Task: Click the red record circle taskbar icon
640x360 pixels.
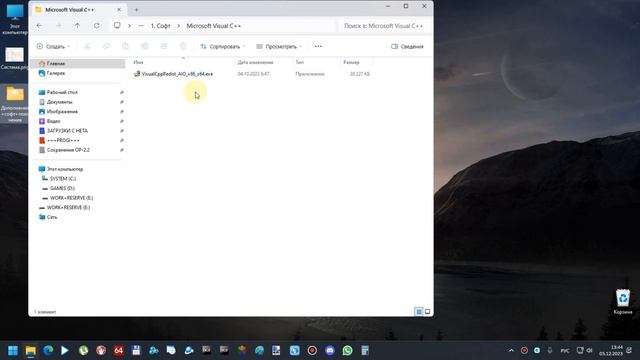Action: (x=312, y=350)
